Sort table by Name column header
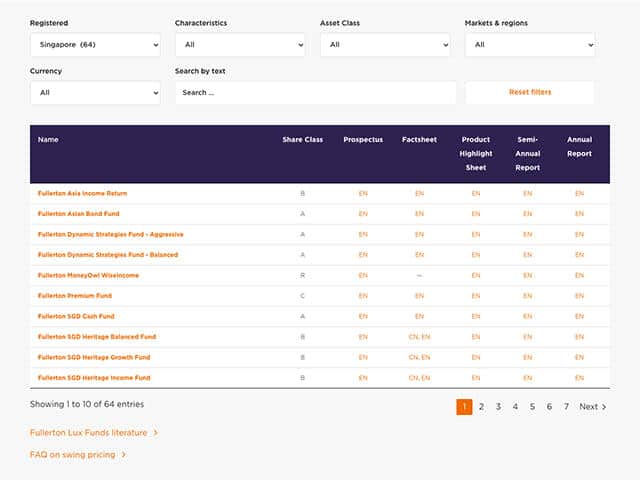The height and width of the screenshot is (480, 640). click(x=48, y=140)
